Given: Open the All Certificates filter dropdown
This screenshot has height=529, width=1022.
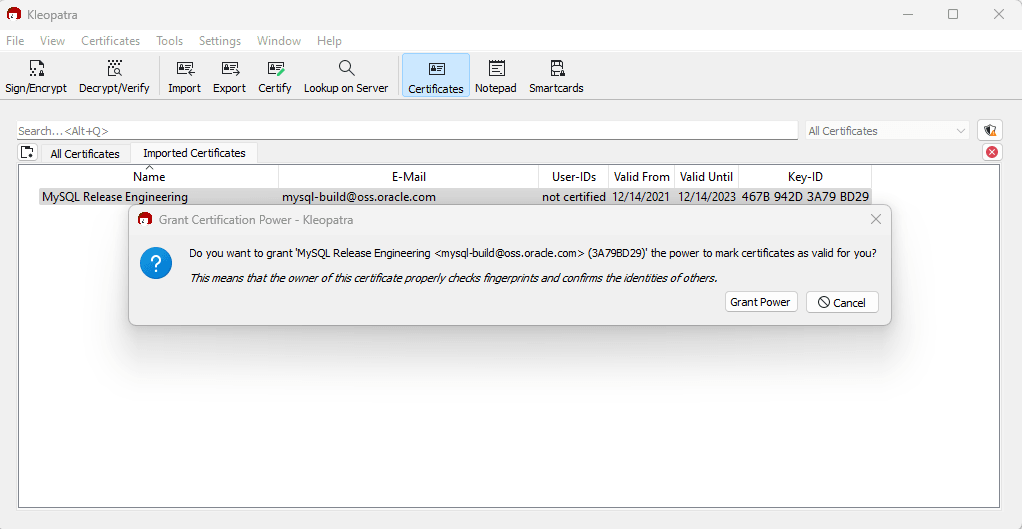Looking at the screenshot, I should pos(887,131).
